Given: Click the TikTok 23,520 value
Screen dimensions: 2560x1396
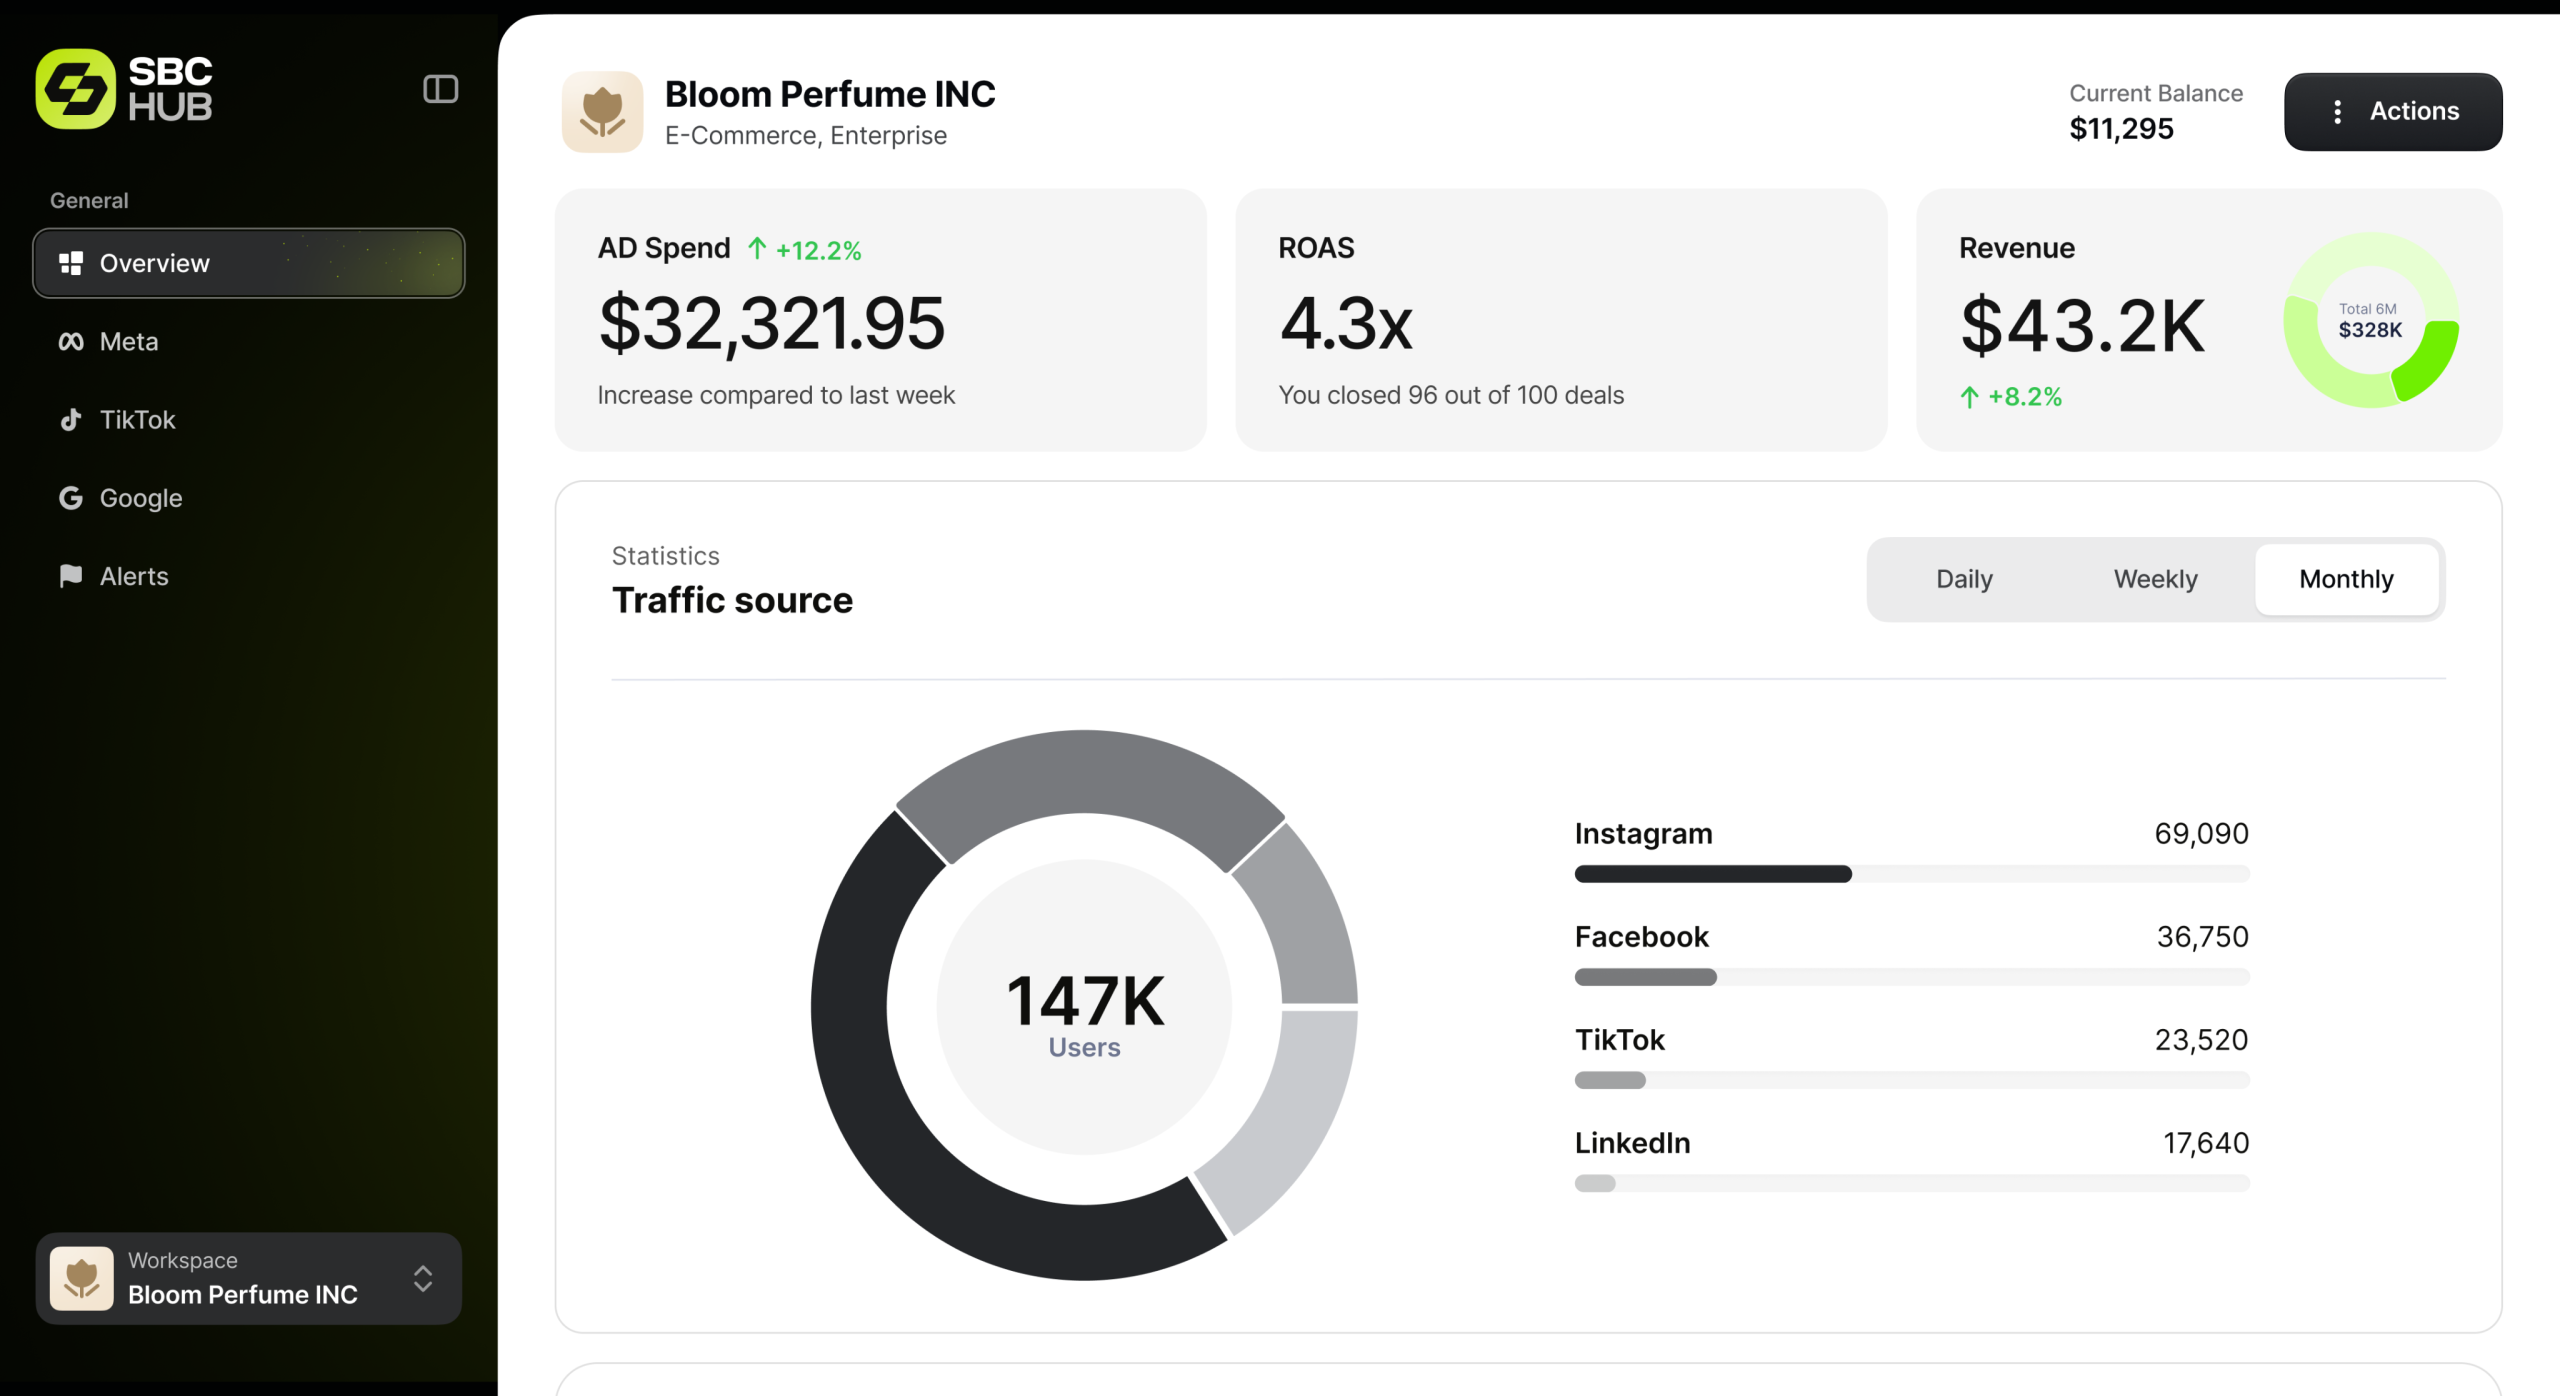Looking at the screenshot, I should click(2201, 1040).
